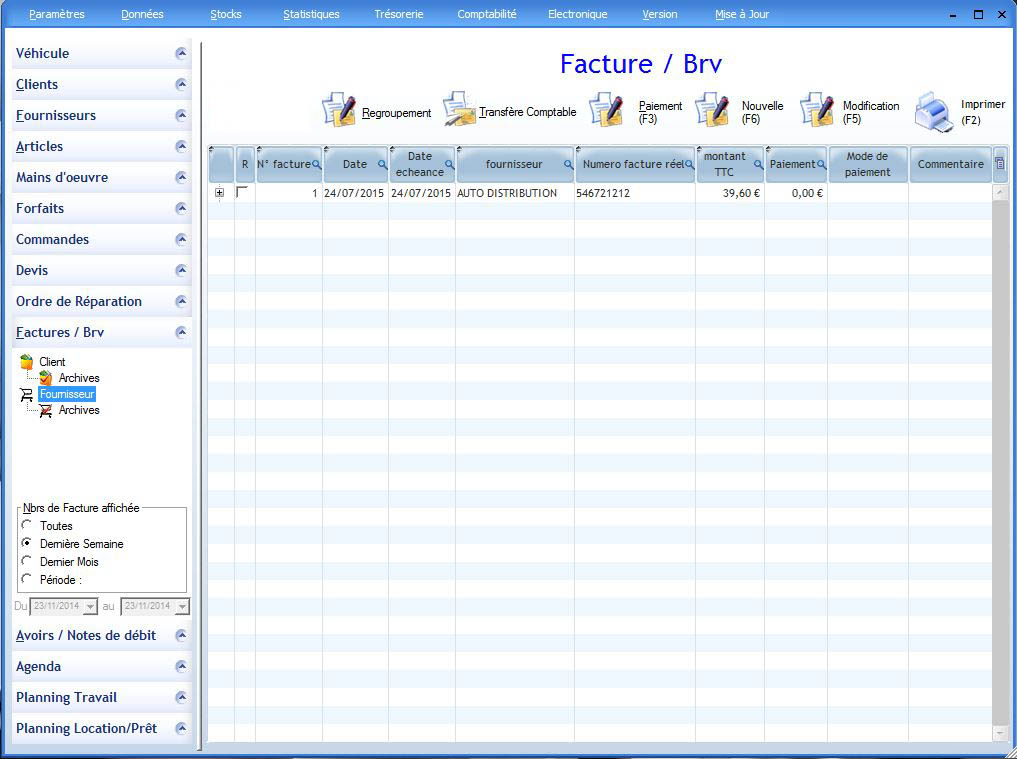Open the Planning Location/Prêt section
This screenshot has width=1017, height=759.
[x=102, y=729]
